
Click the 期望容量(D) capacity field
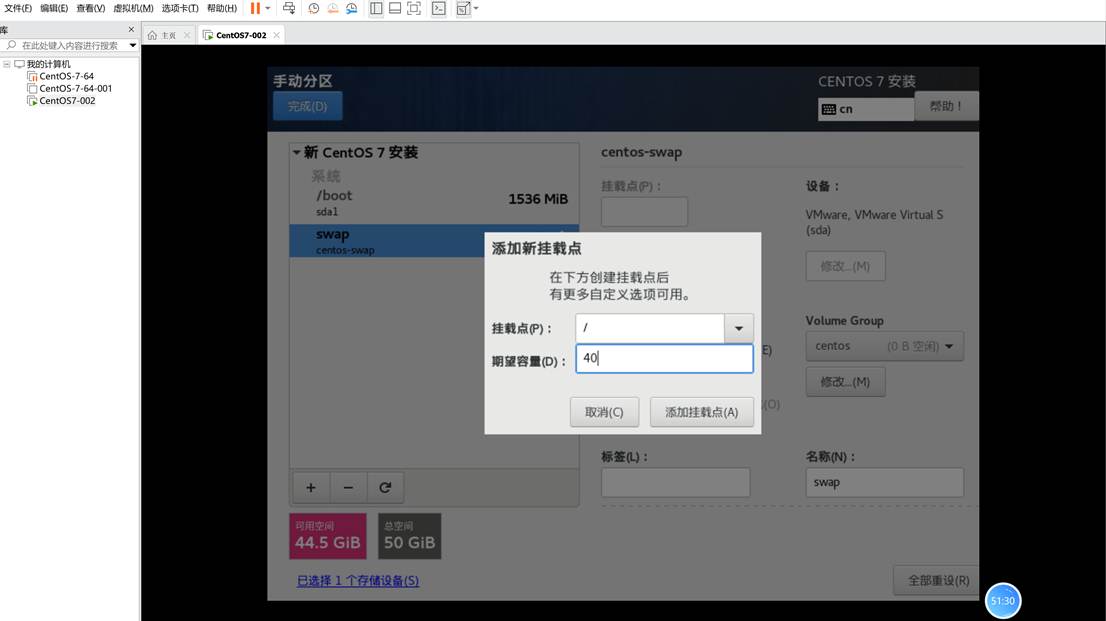pyautogui.click(x=664, y=358)
